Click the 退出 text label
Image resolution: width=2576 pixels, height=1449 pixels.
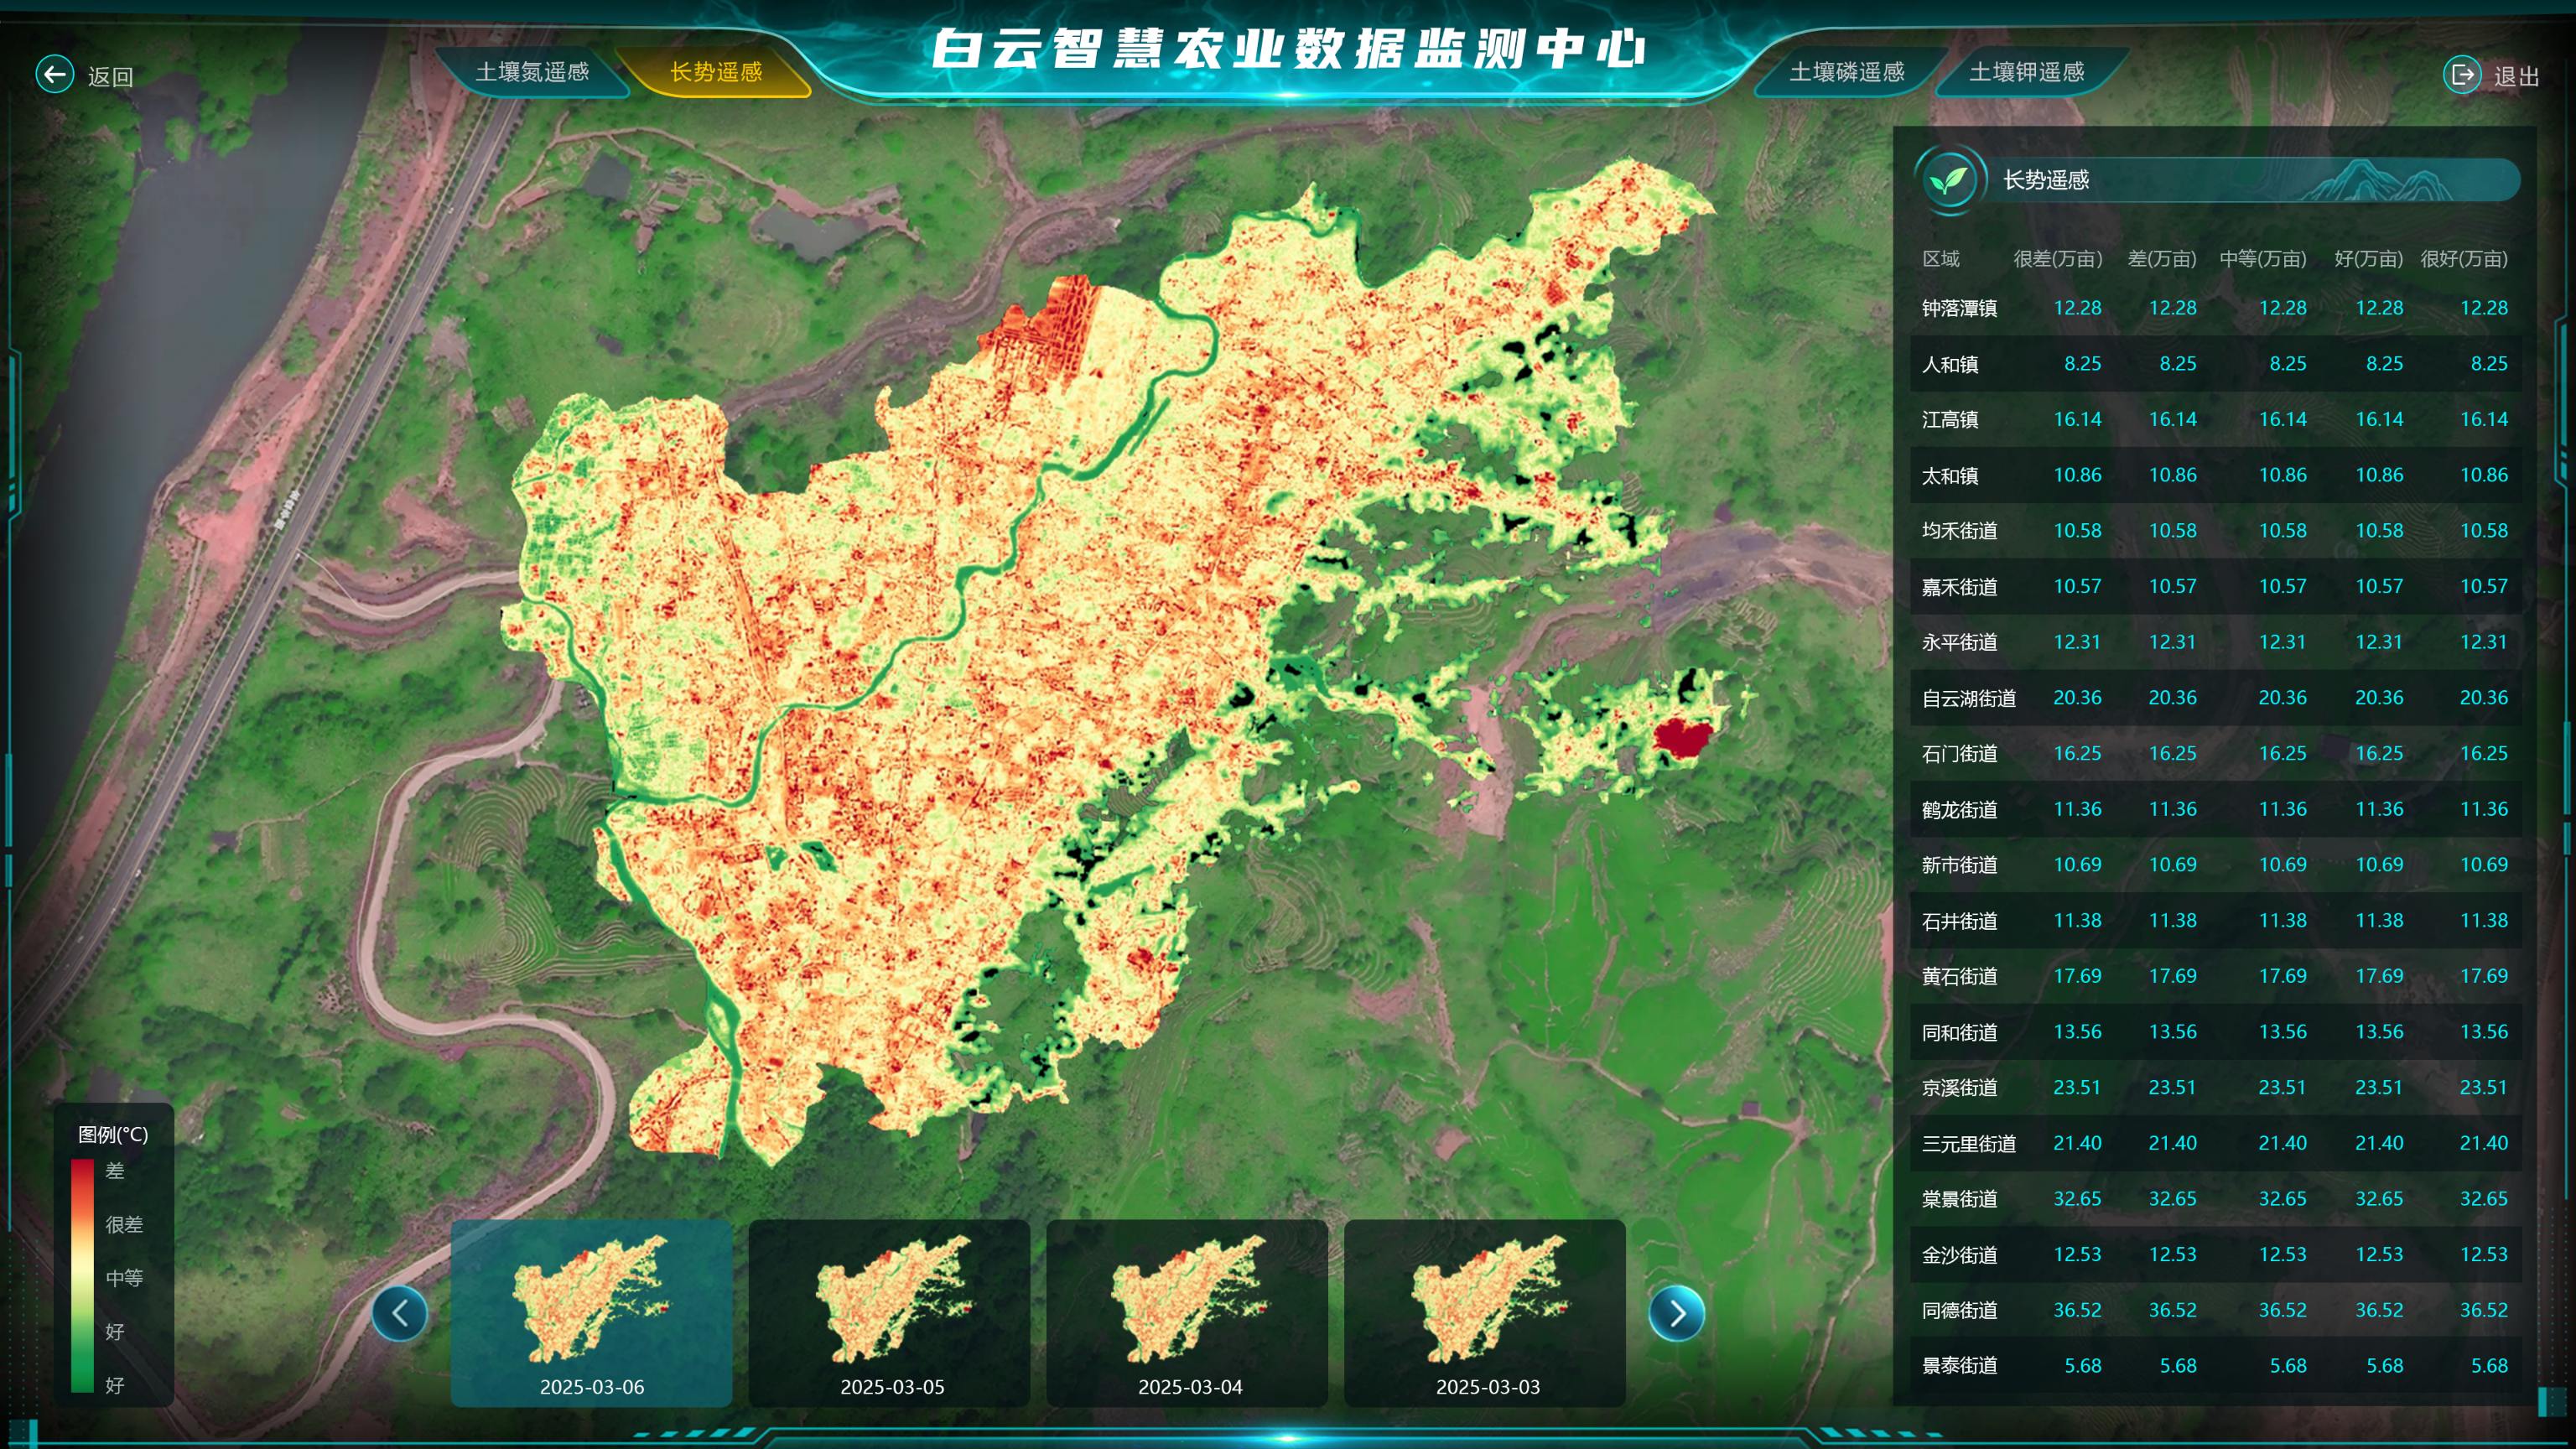2516,77
